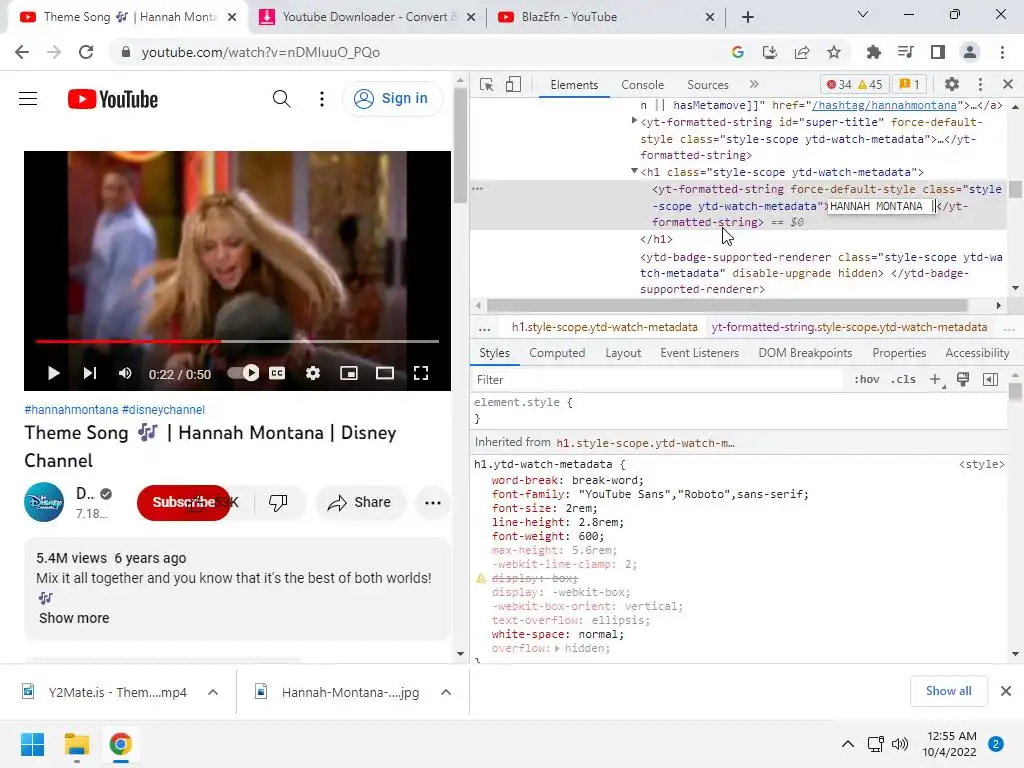Bookmark this page with star icon

(834, 52)
